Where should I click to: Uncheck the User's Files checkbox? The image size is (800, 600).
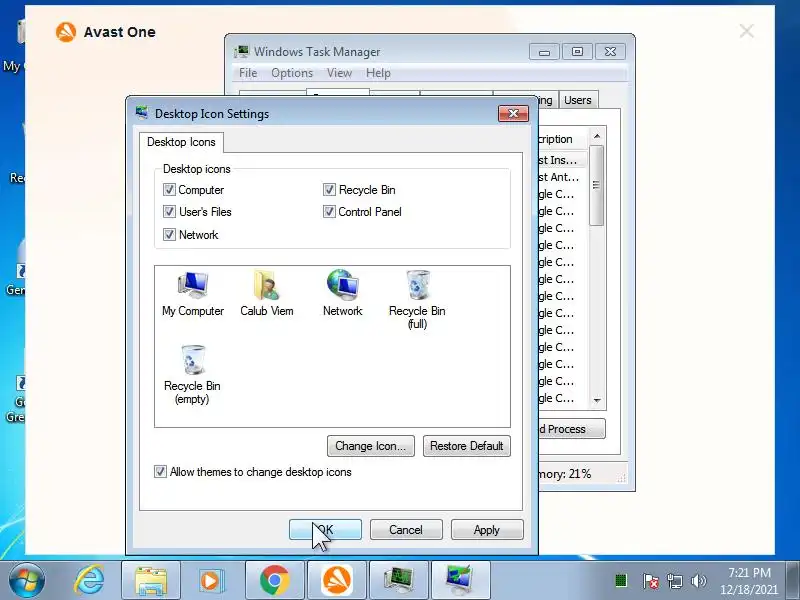(x=169, y=212)
